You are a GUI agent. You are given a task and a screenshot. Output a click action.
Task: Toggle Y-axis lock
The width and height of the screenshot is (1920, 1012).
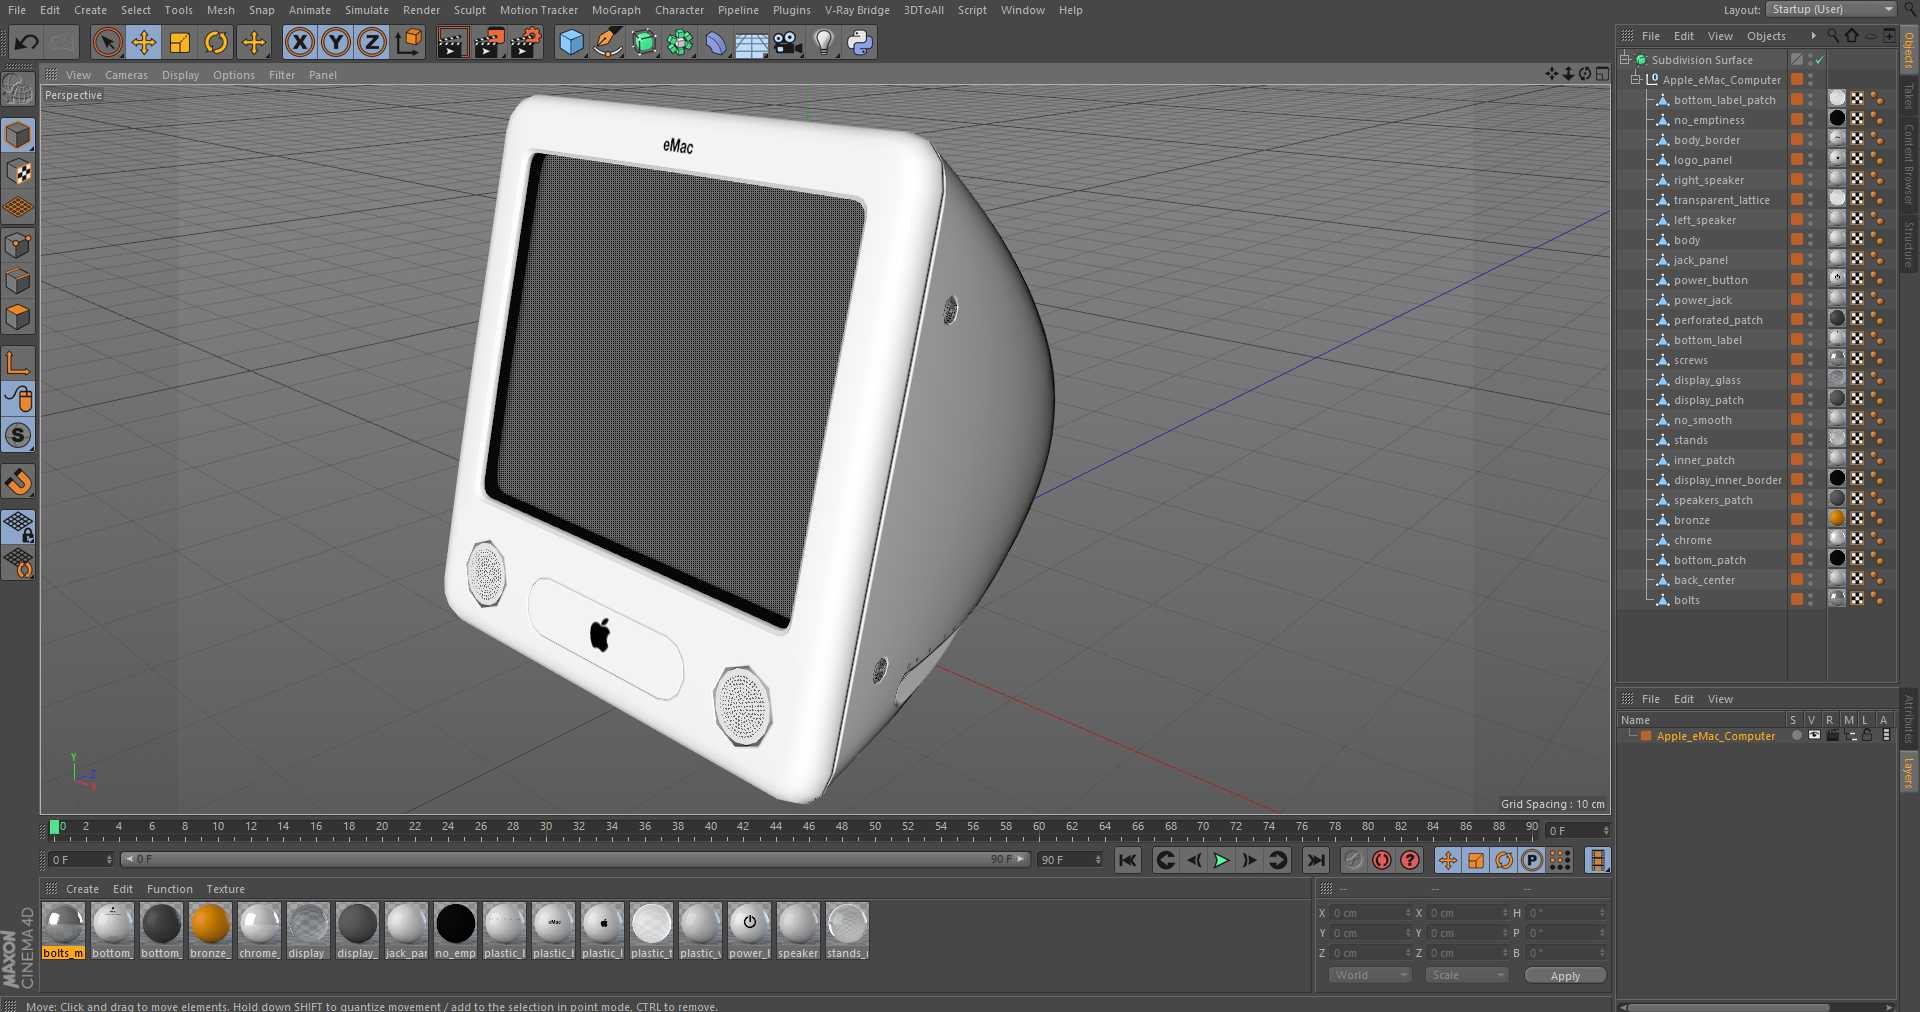[x=336, y=42]
